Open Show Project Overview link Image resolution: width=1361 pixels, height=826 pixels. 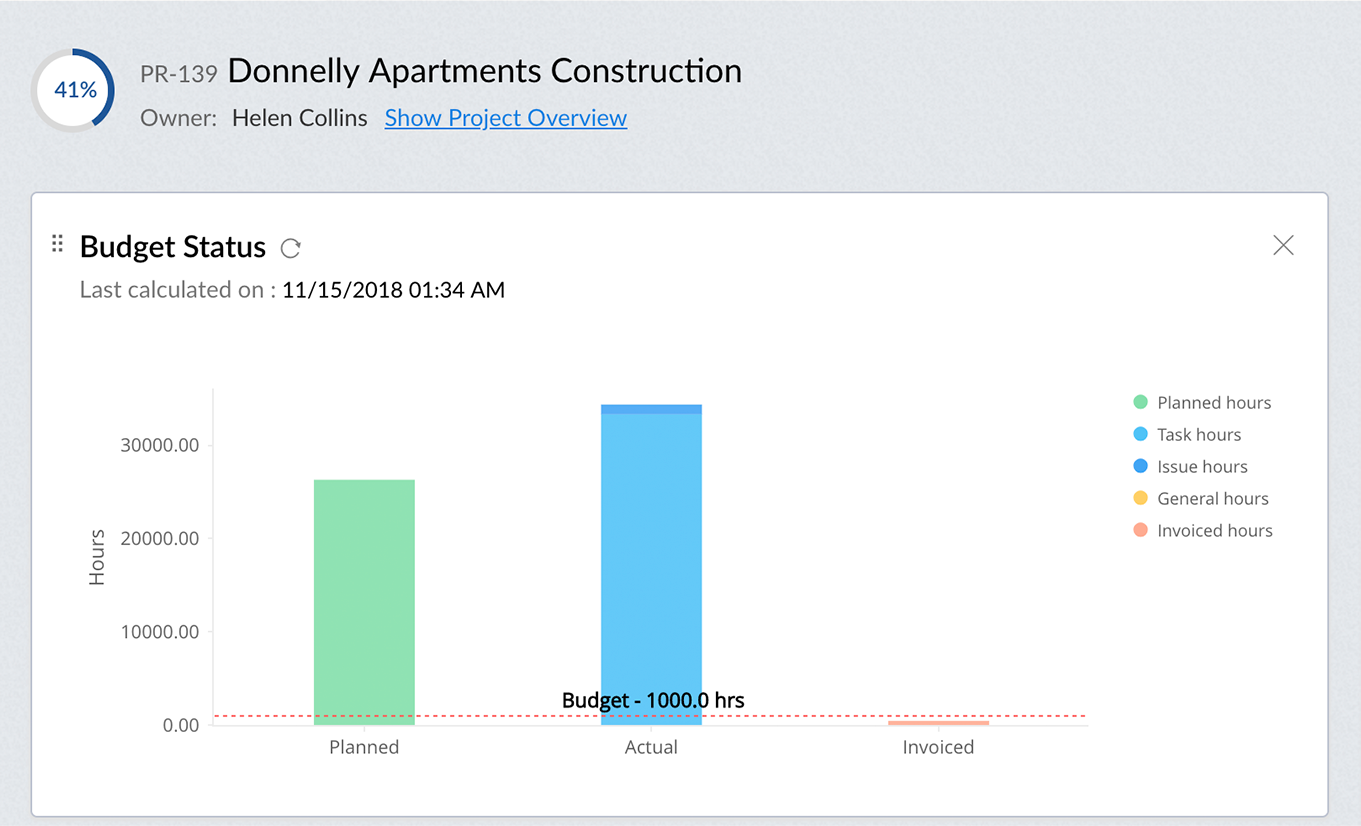(506, 118)
